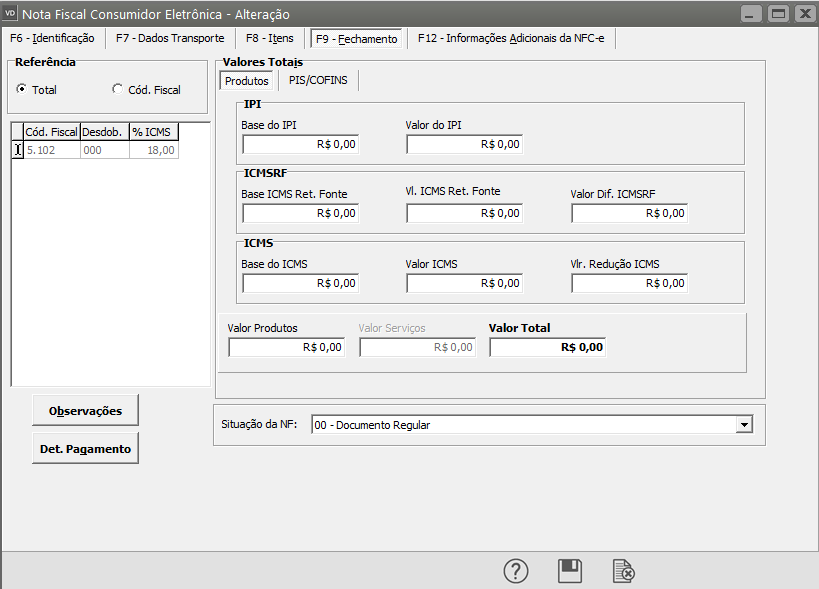Switch to the PIS/COFINS sub-tab
Image resolution: width=819 pixels, height=589 pixels.
pos(318,80)
